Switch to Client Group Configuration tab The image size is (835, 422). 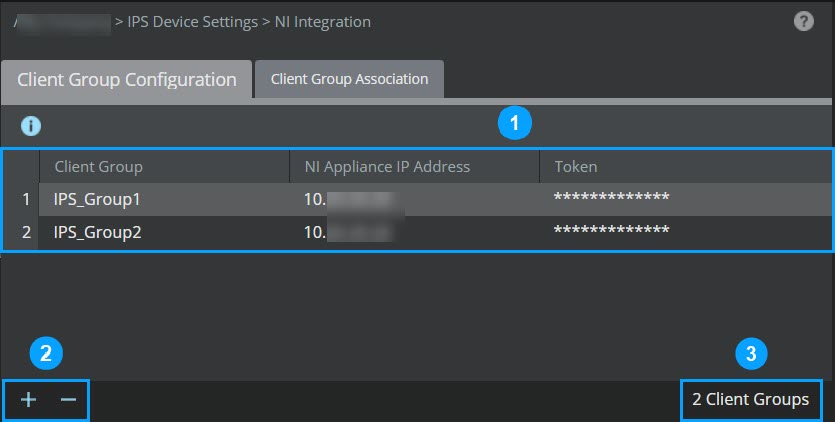127,79
